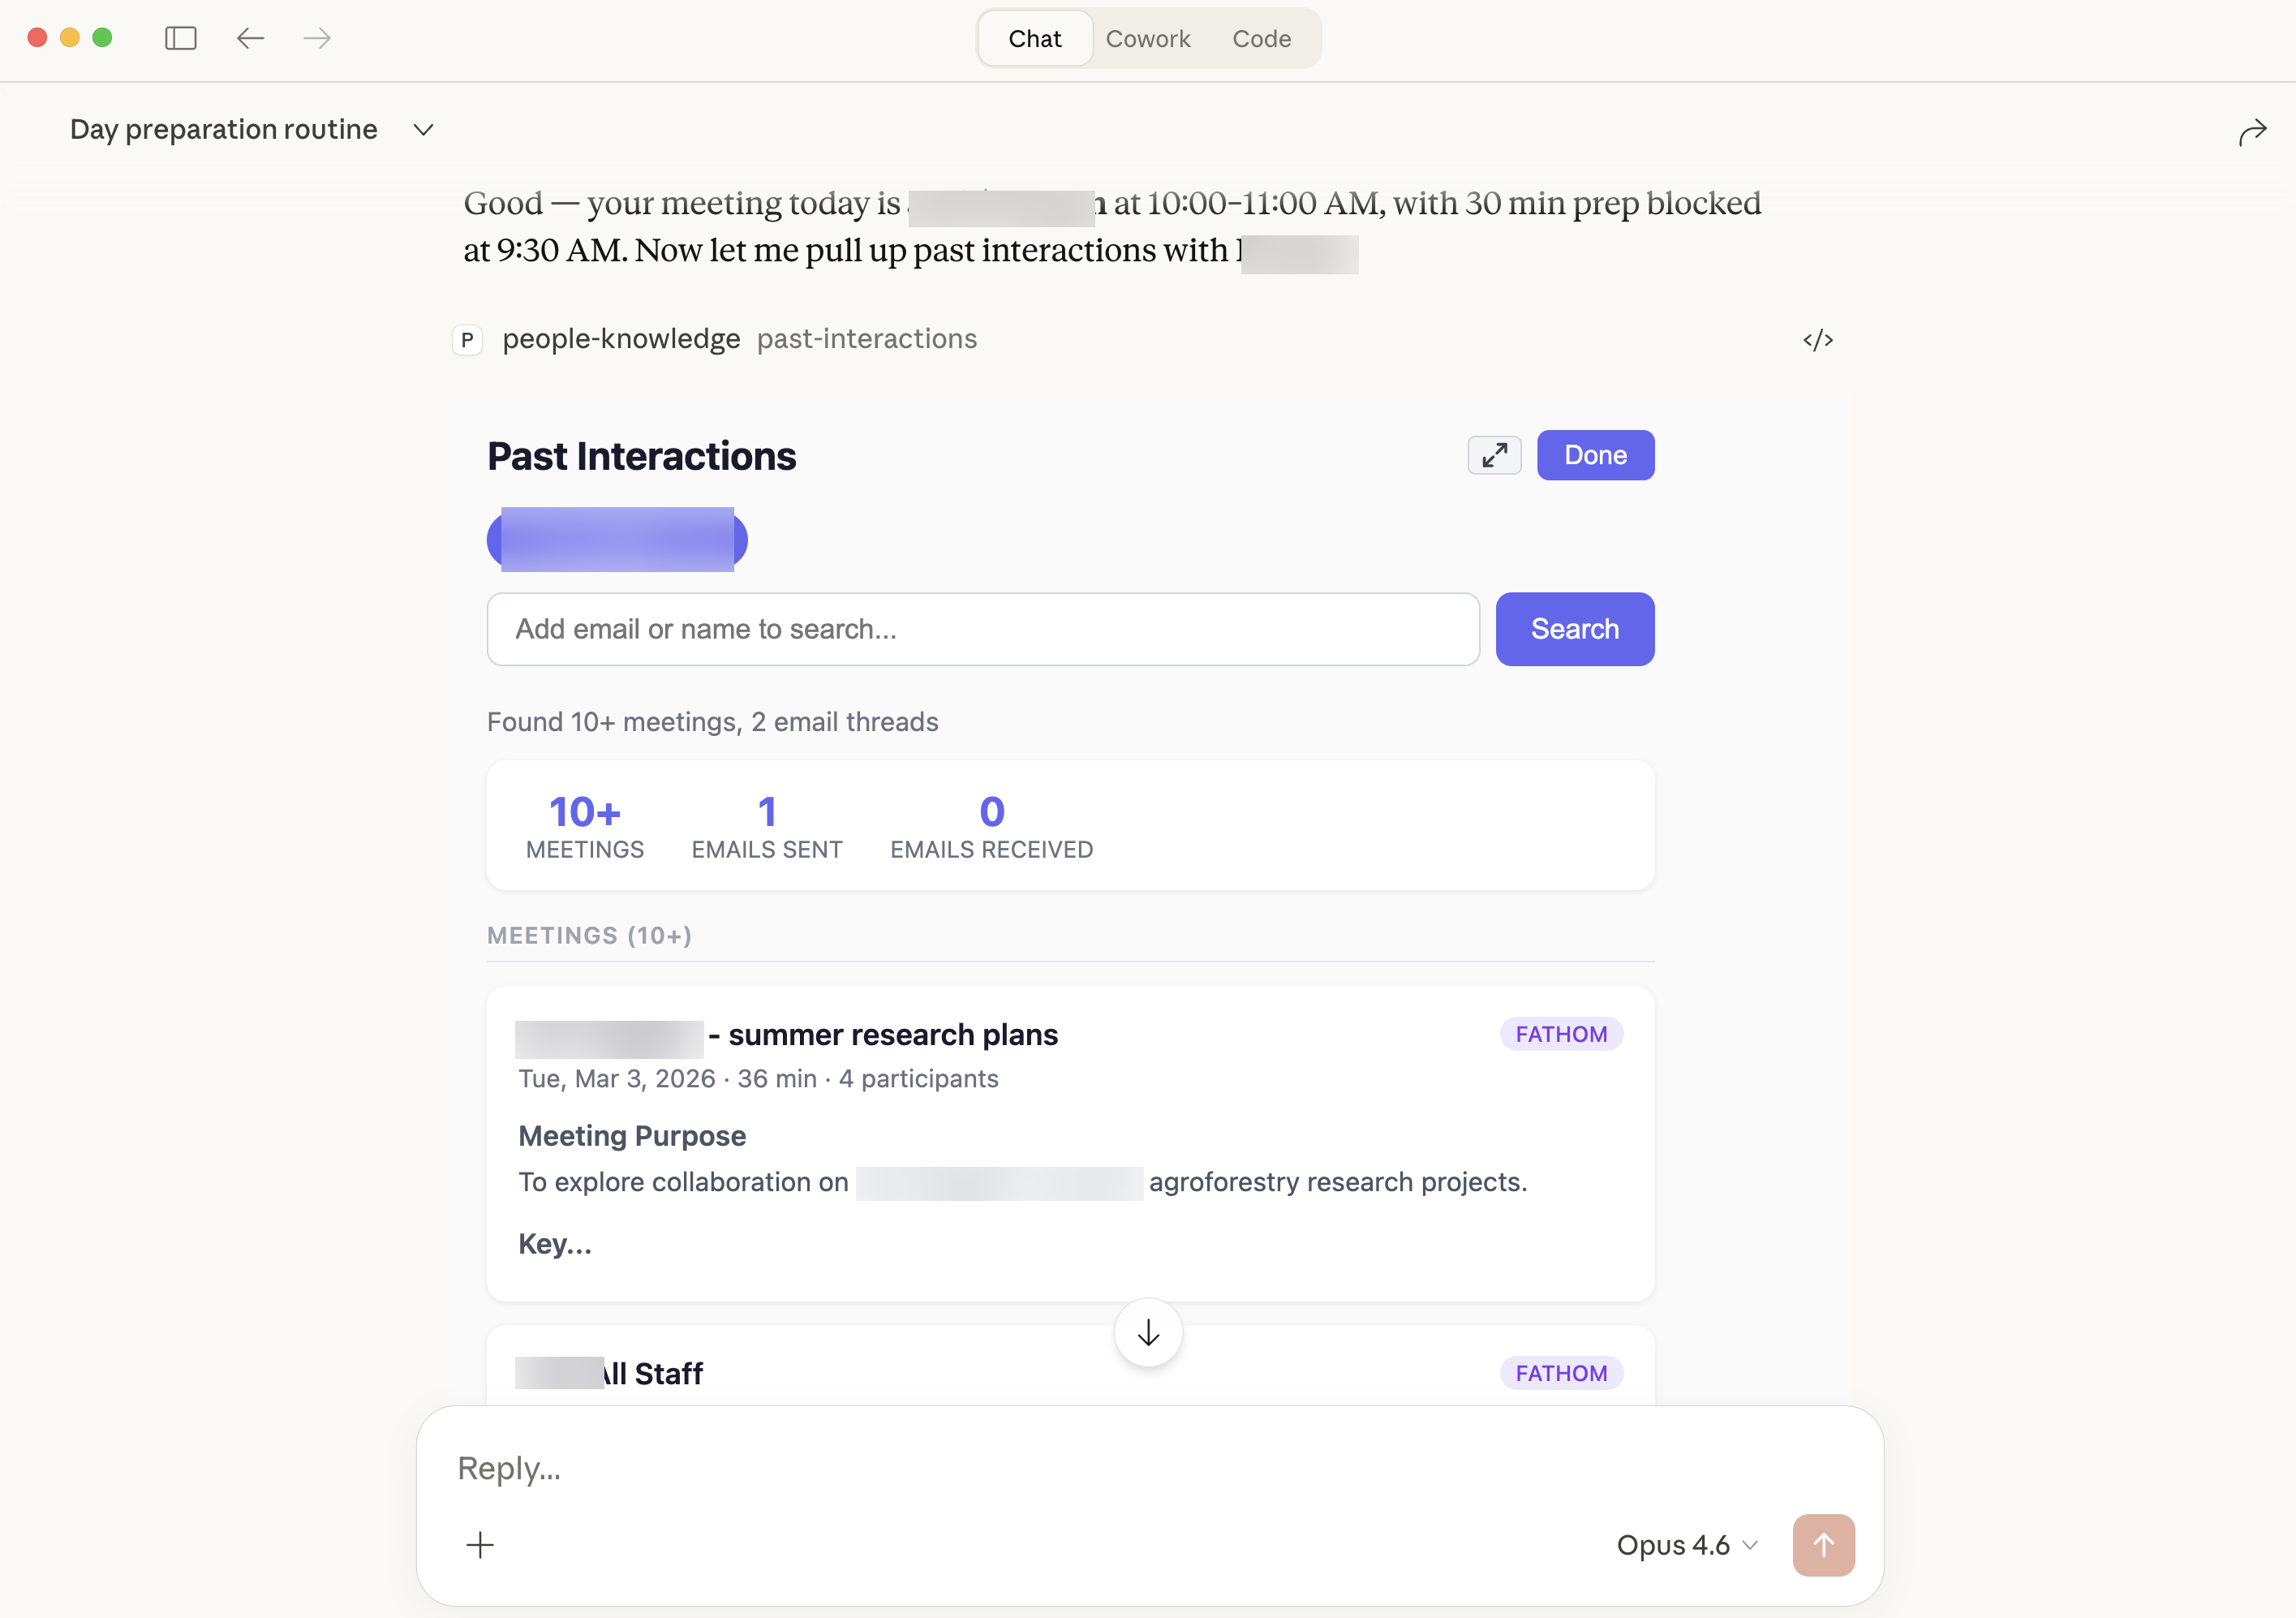Viewport: 2296px width, 1618px height.
Task: Click the people-knowledge P badge icon
Action: tap(467, 340)
